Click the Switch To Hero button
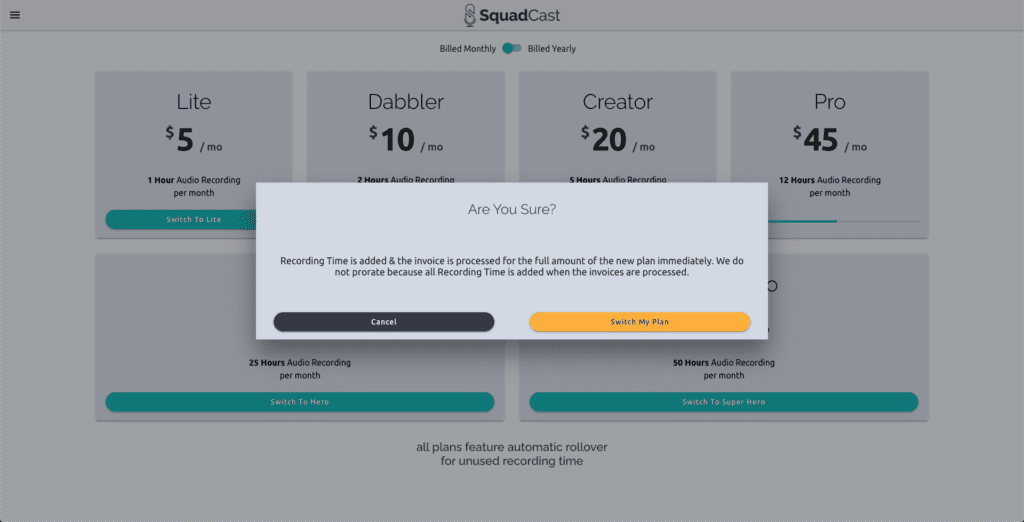Viewport: 1024px width, 522px height. point(300,402)
